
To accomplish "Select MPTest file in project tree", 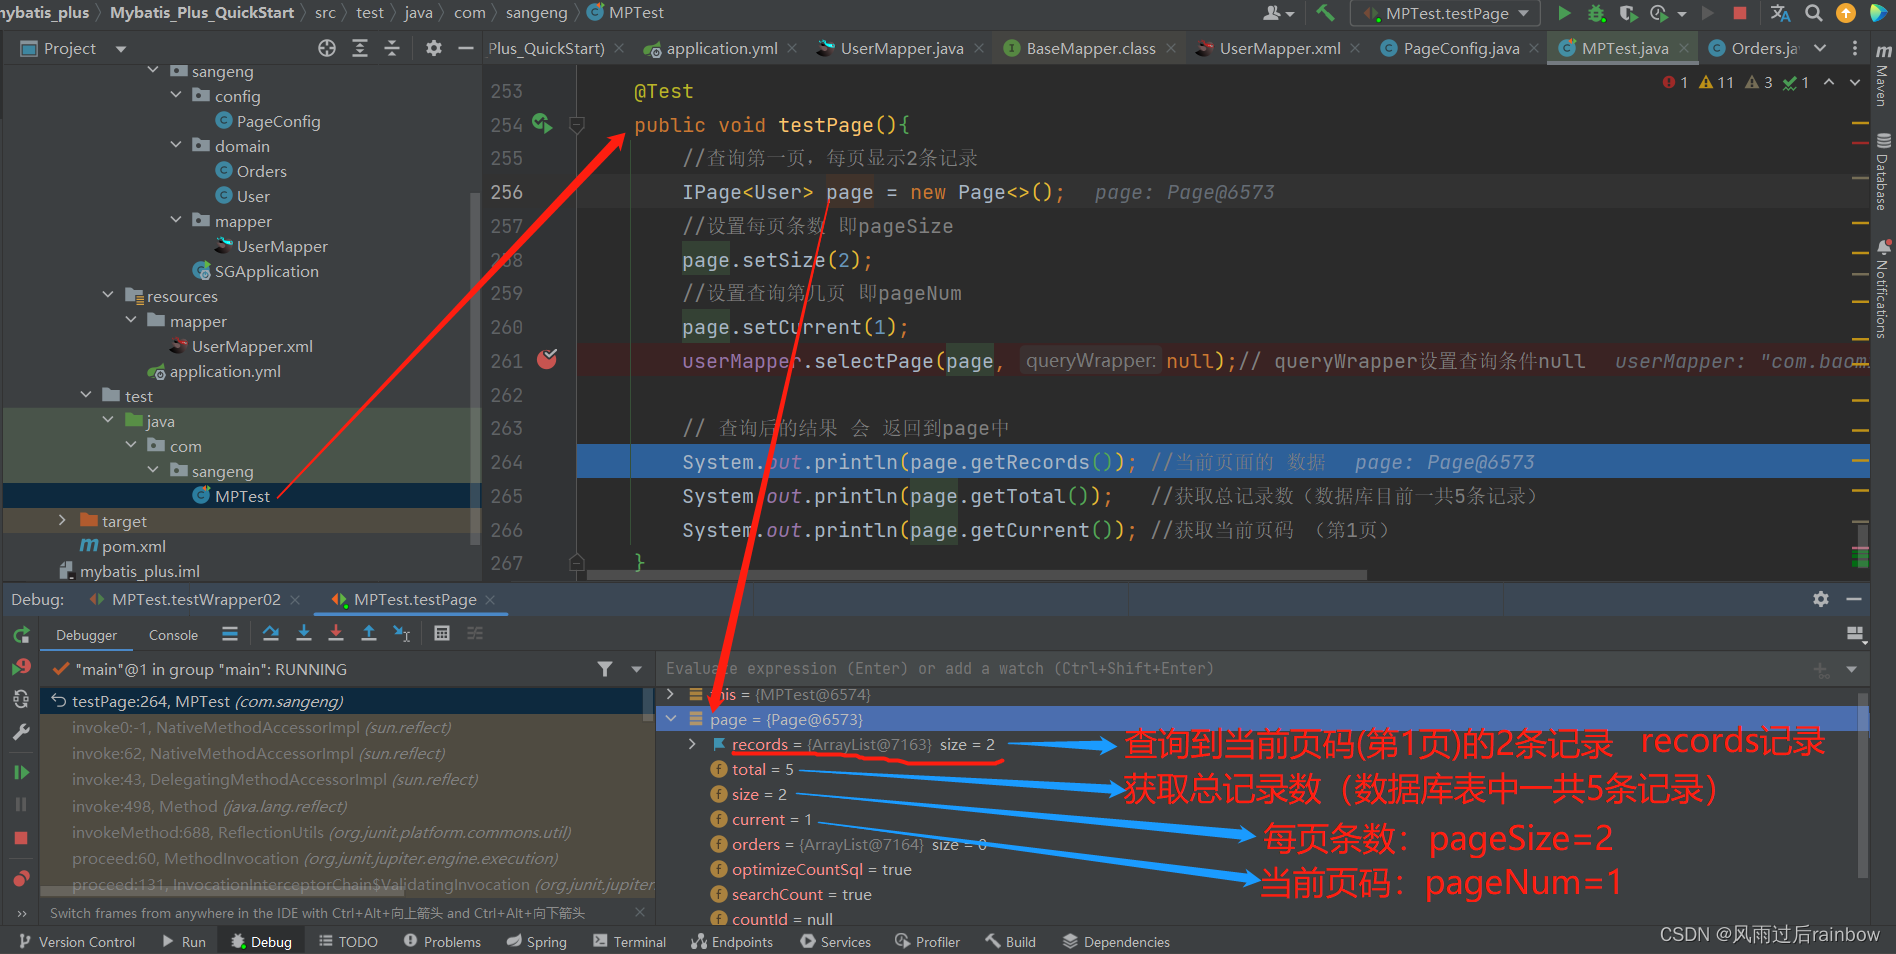I will click(242, 496).
